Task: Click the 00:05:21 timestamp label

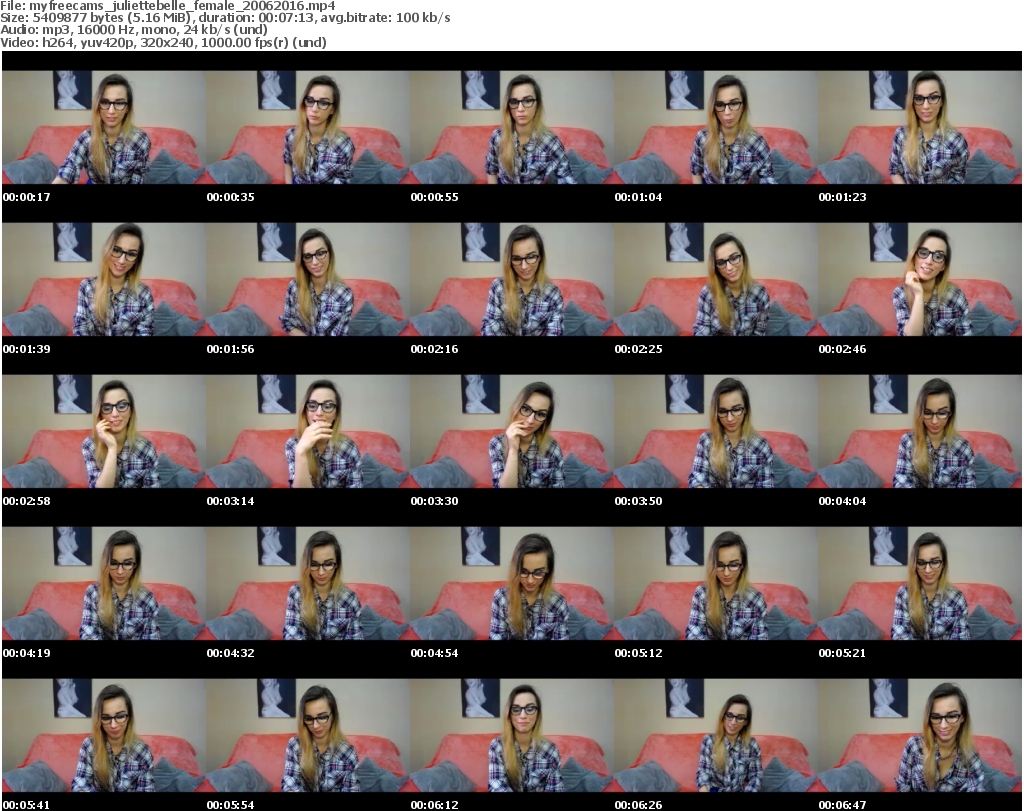Action: point(842,653)
